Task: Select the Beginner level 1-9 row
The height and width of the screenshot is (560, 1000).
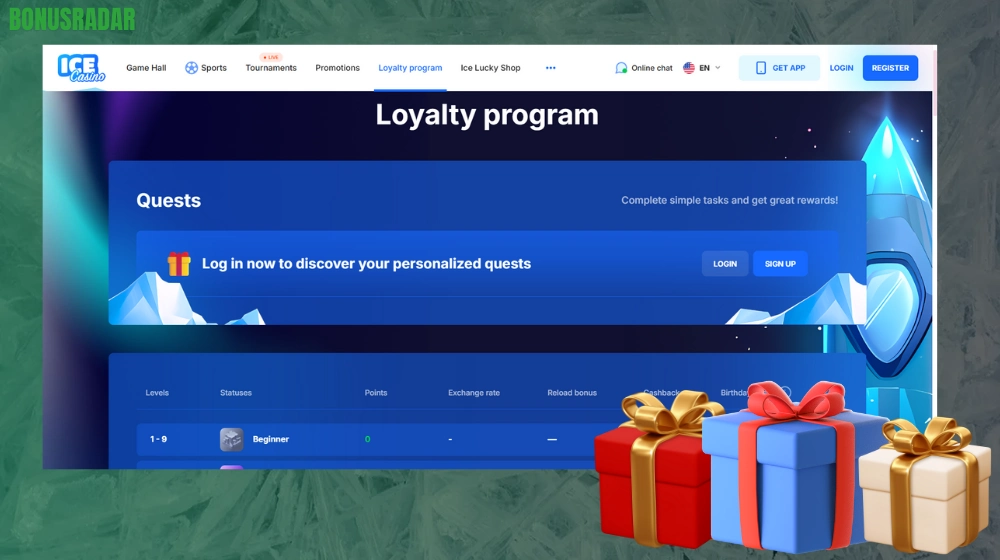Action: pyautogui.click(x=366, y=439)
